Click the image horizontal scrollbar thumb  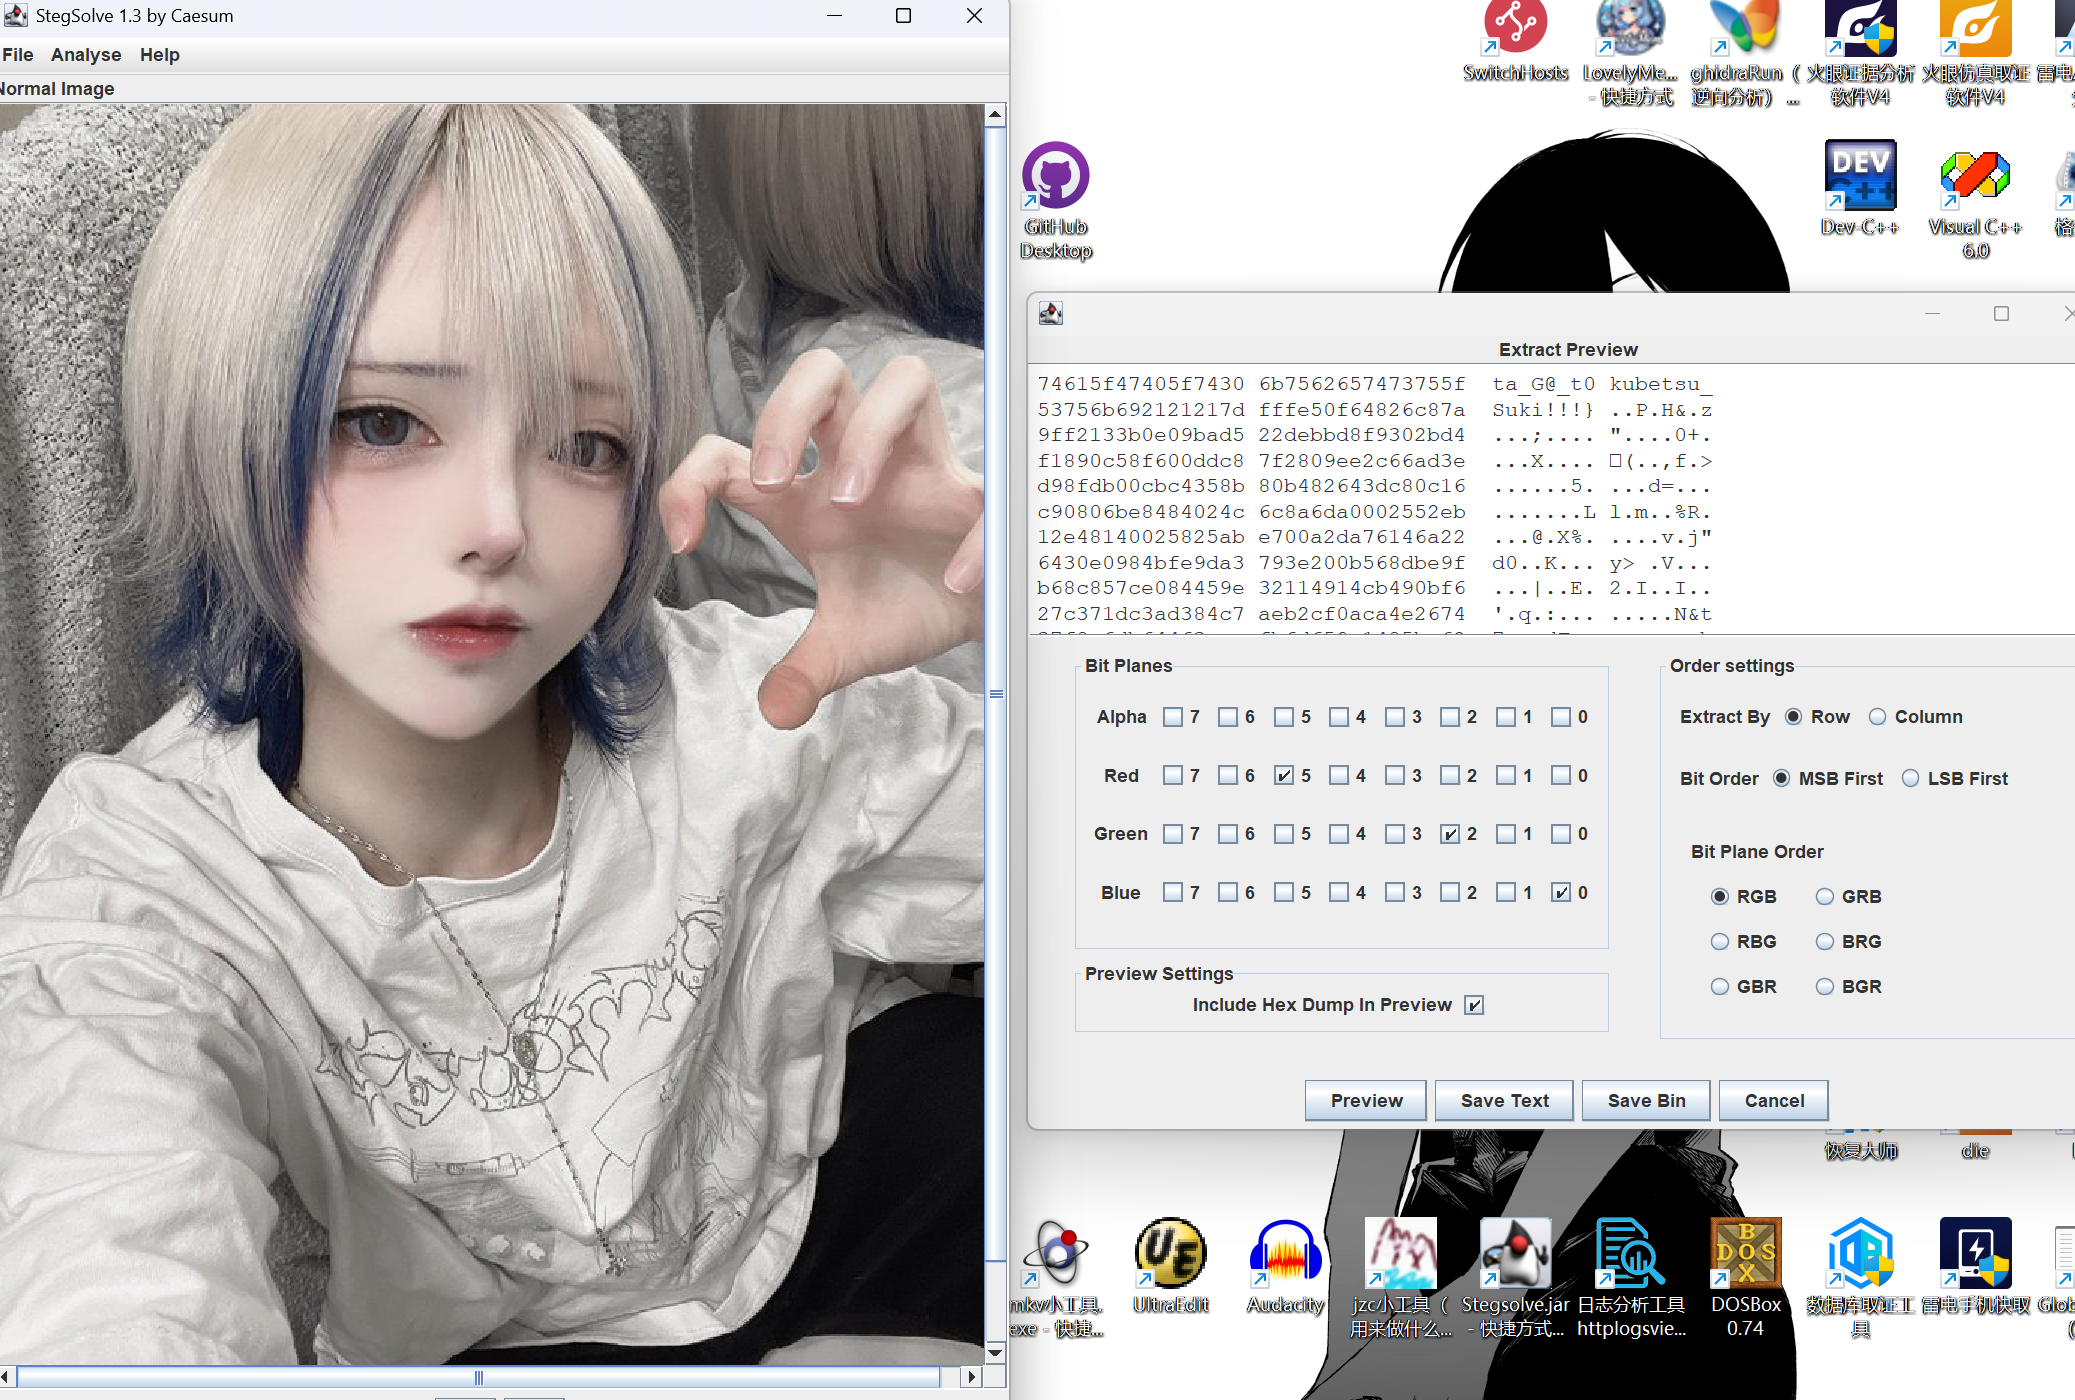click(x=478, y=1377)
